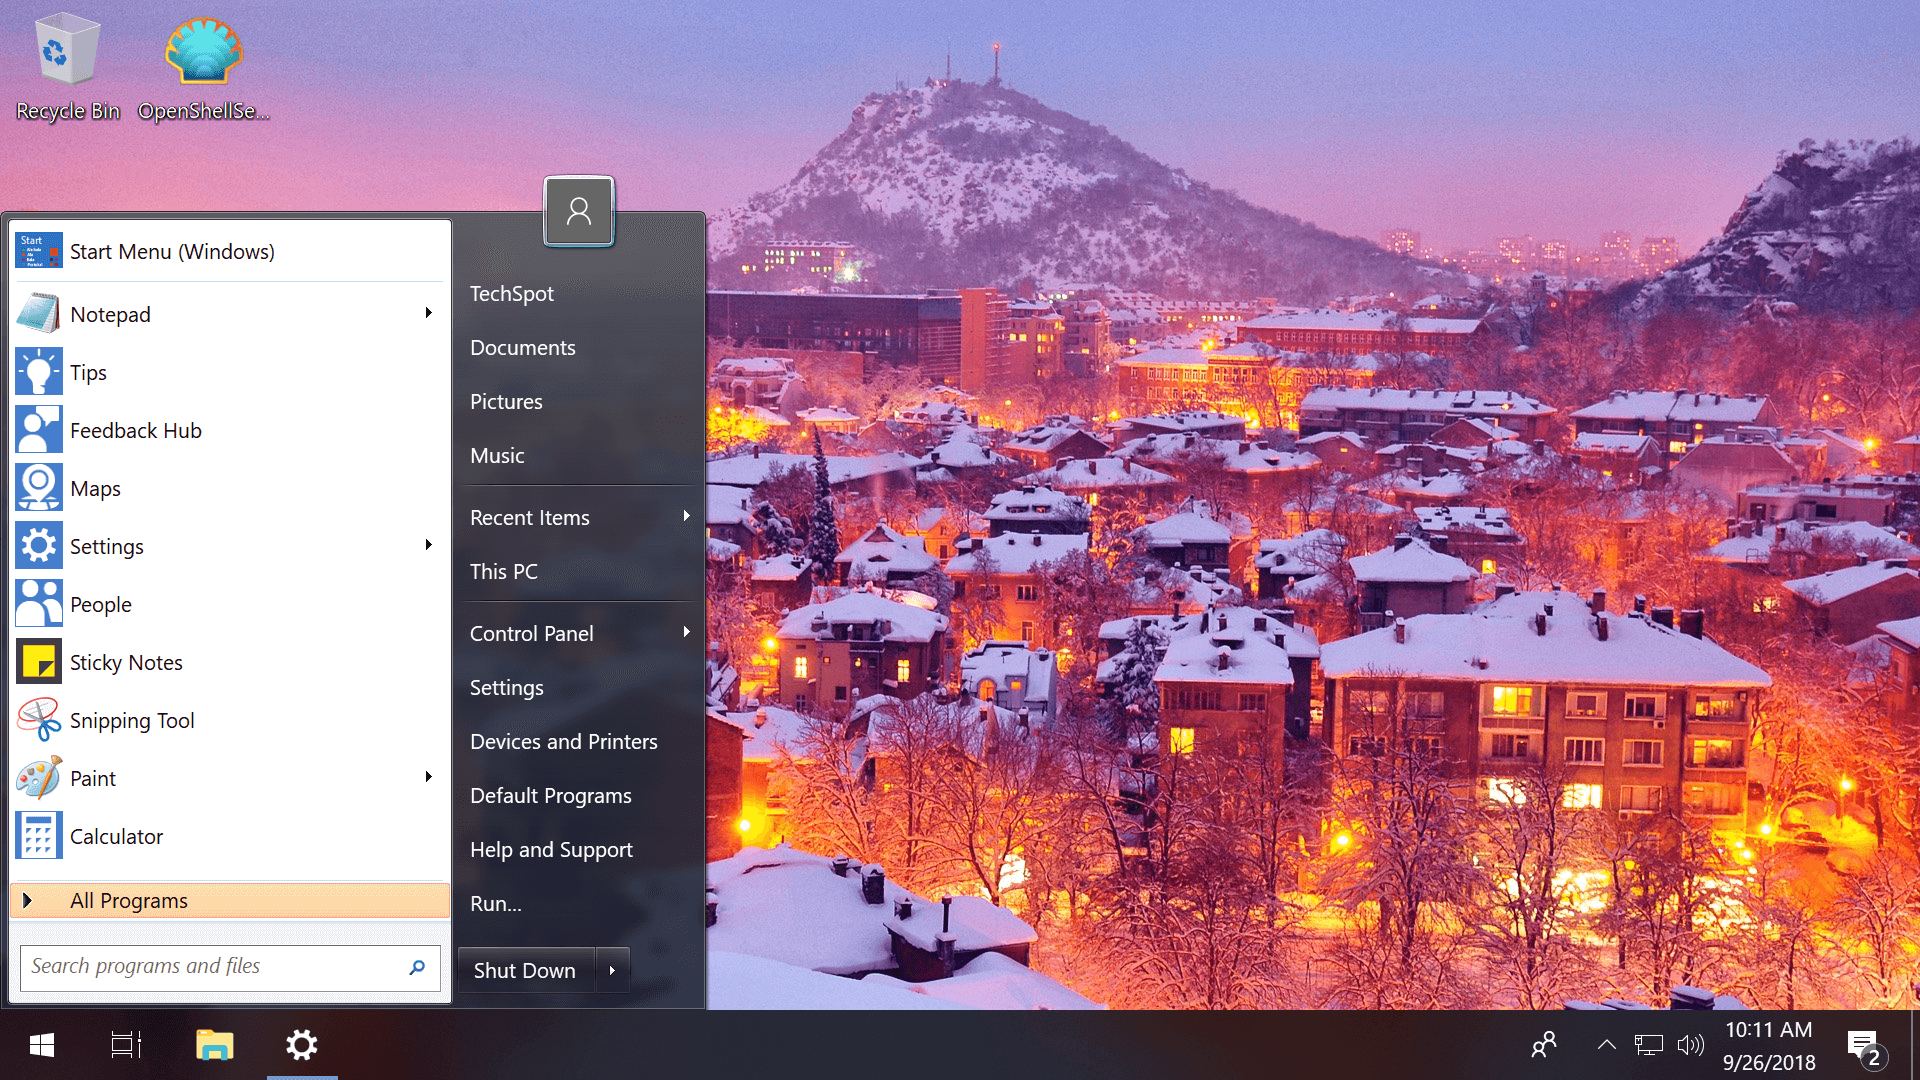1920x1080 pixels.
Task: Open the Snipping Tool icon
Action: point(39,720)
